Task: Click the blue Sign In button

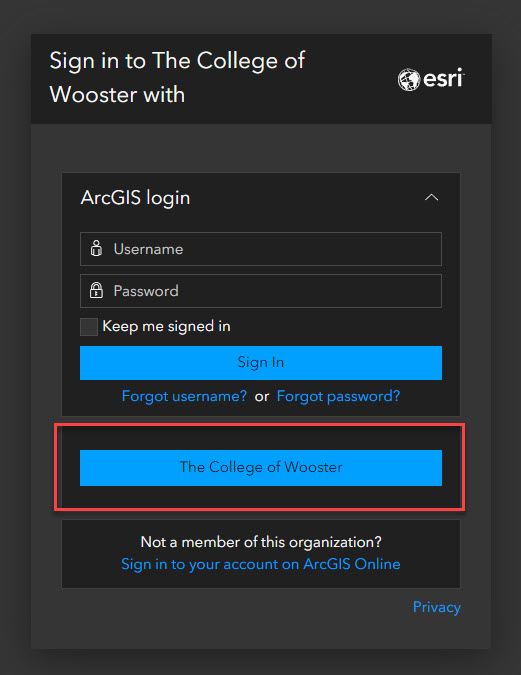Action: coord(261,363)
